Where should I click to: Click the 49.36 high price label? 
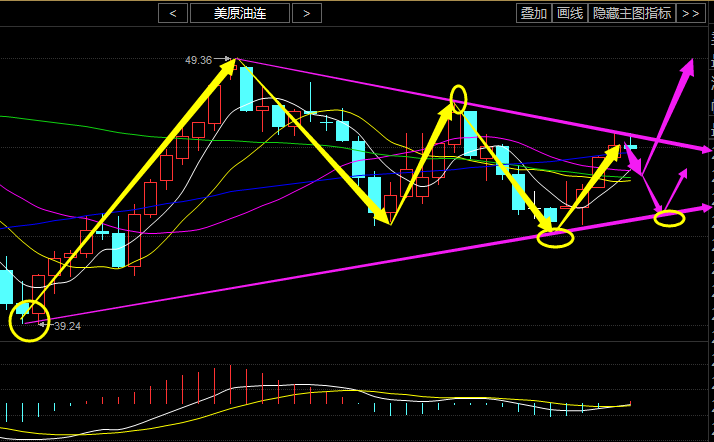[198, 60]
